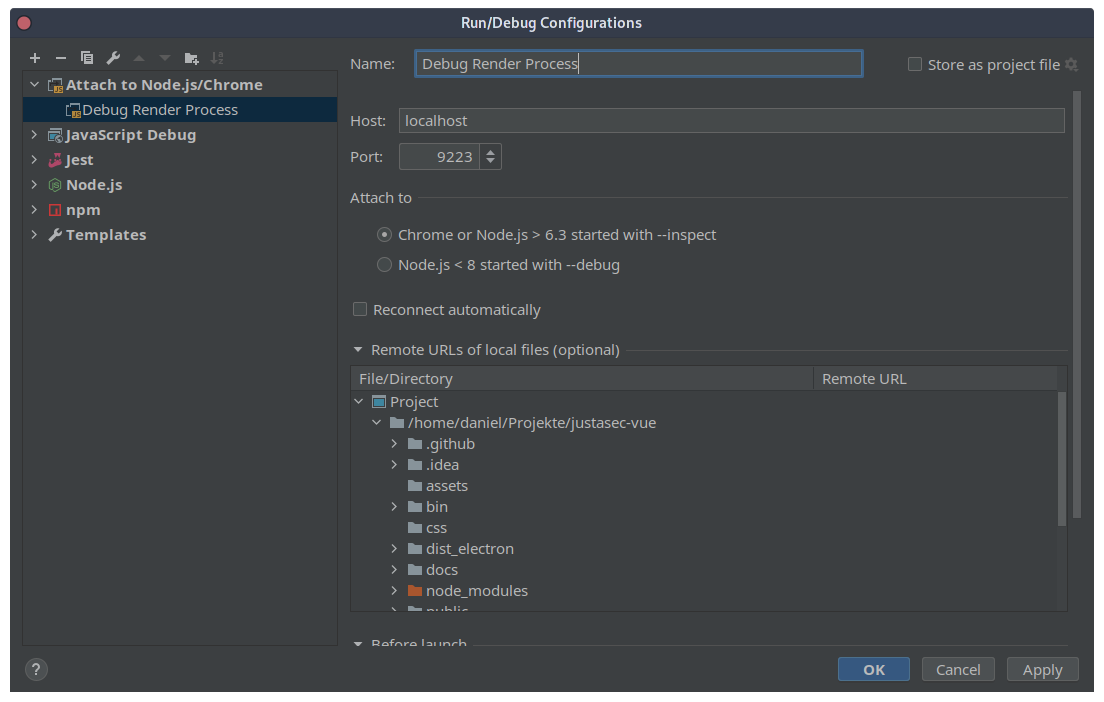Viewport: 1104px width, 702px height.
Task: Check the Reconnect automatically option
Action: (x=360, y=310)
